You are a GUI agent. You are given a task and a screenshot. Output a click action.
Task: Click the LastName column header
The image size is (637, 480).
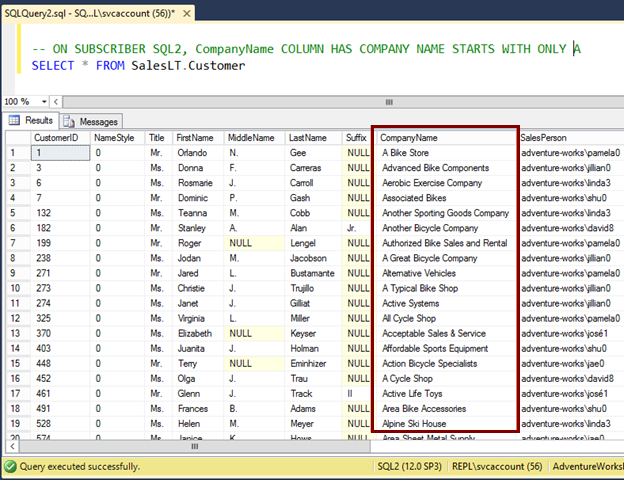pos(307,138)
